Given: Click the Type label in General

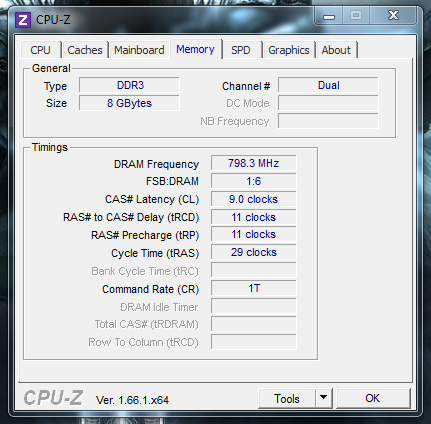Looking at the screenshot, I should (x=55, y=87).
